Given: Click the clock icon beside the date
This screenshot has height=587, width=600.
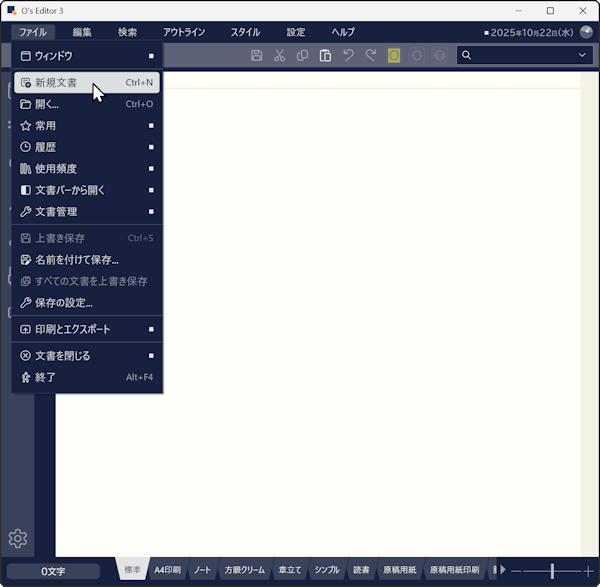Looking at the screenshot, I should (x=586, y=32).
